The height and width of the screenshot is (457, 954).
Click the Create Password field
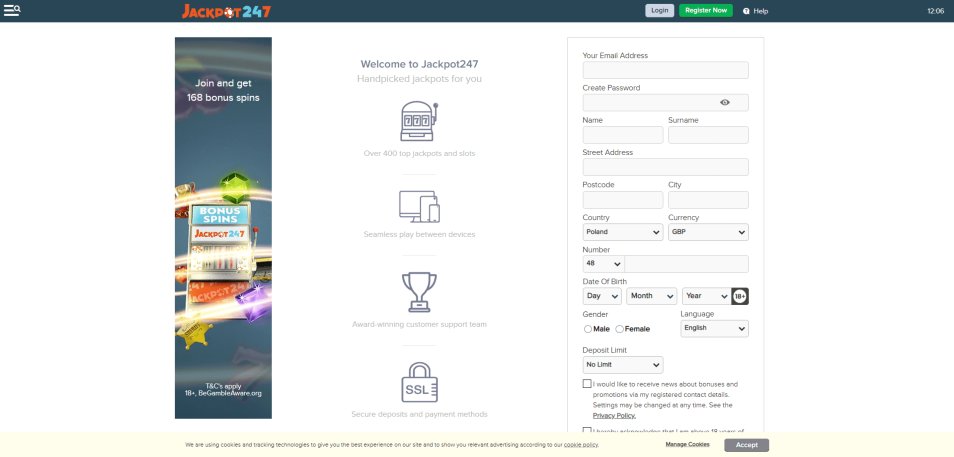[666, 102]
